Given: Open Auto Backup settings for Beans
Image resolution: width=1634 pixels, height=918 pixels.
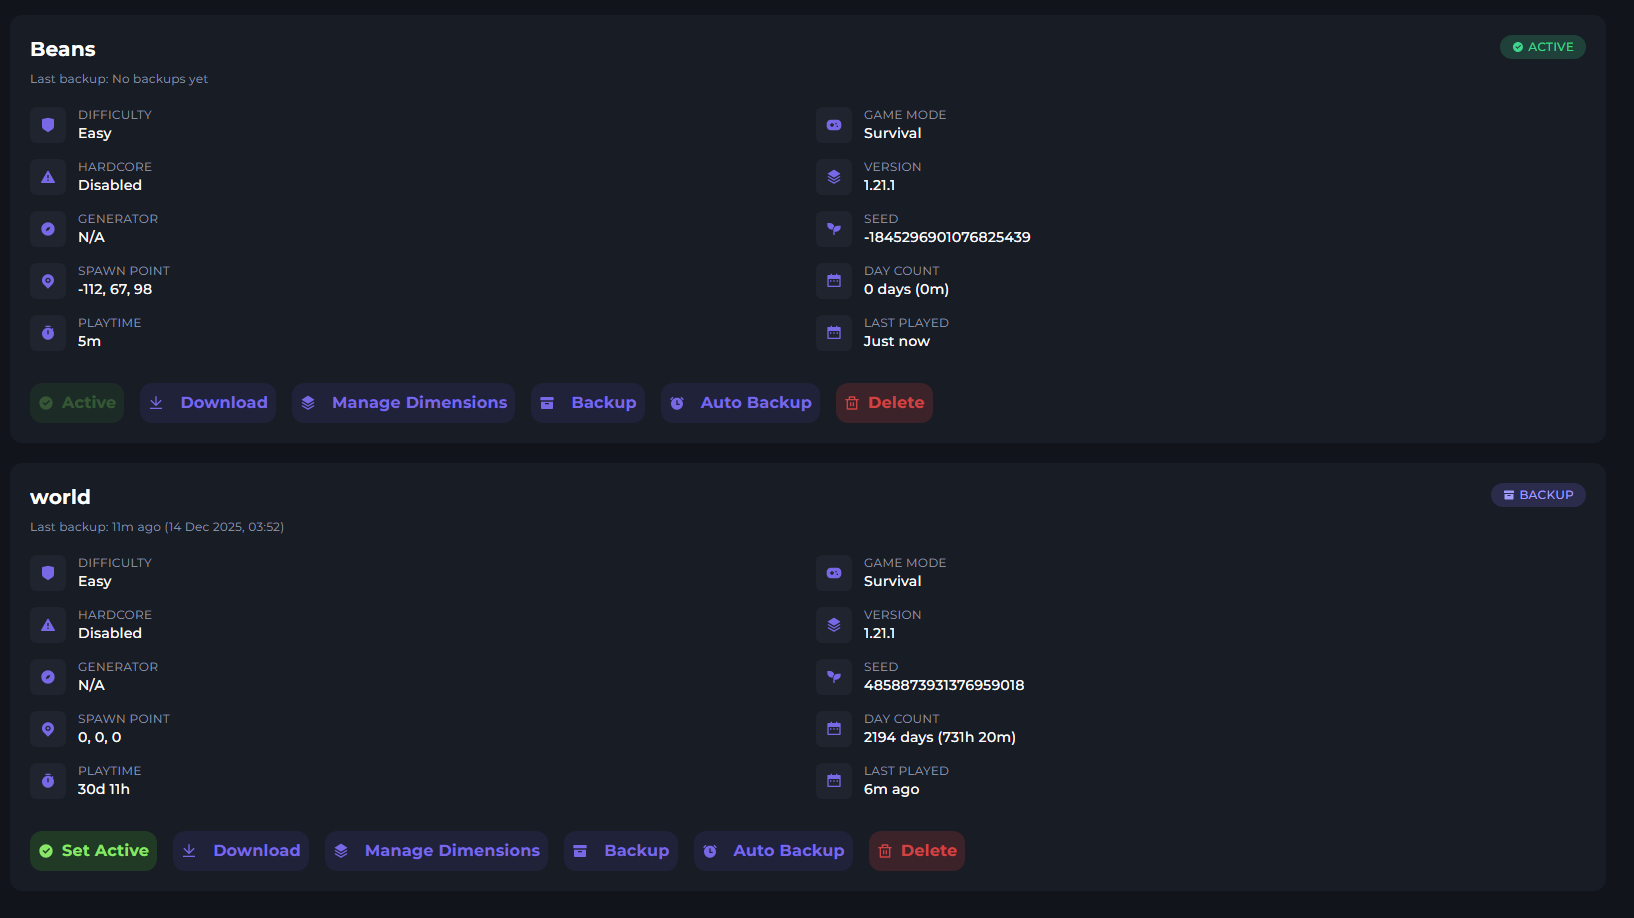Looking at the screenshot, I should (740, 403).
